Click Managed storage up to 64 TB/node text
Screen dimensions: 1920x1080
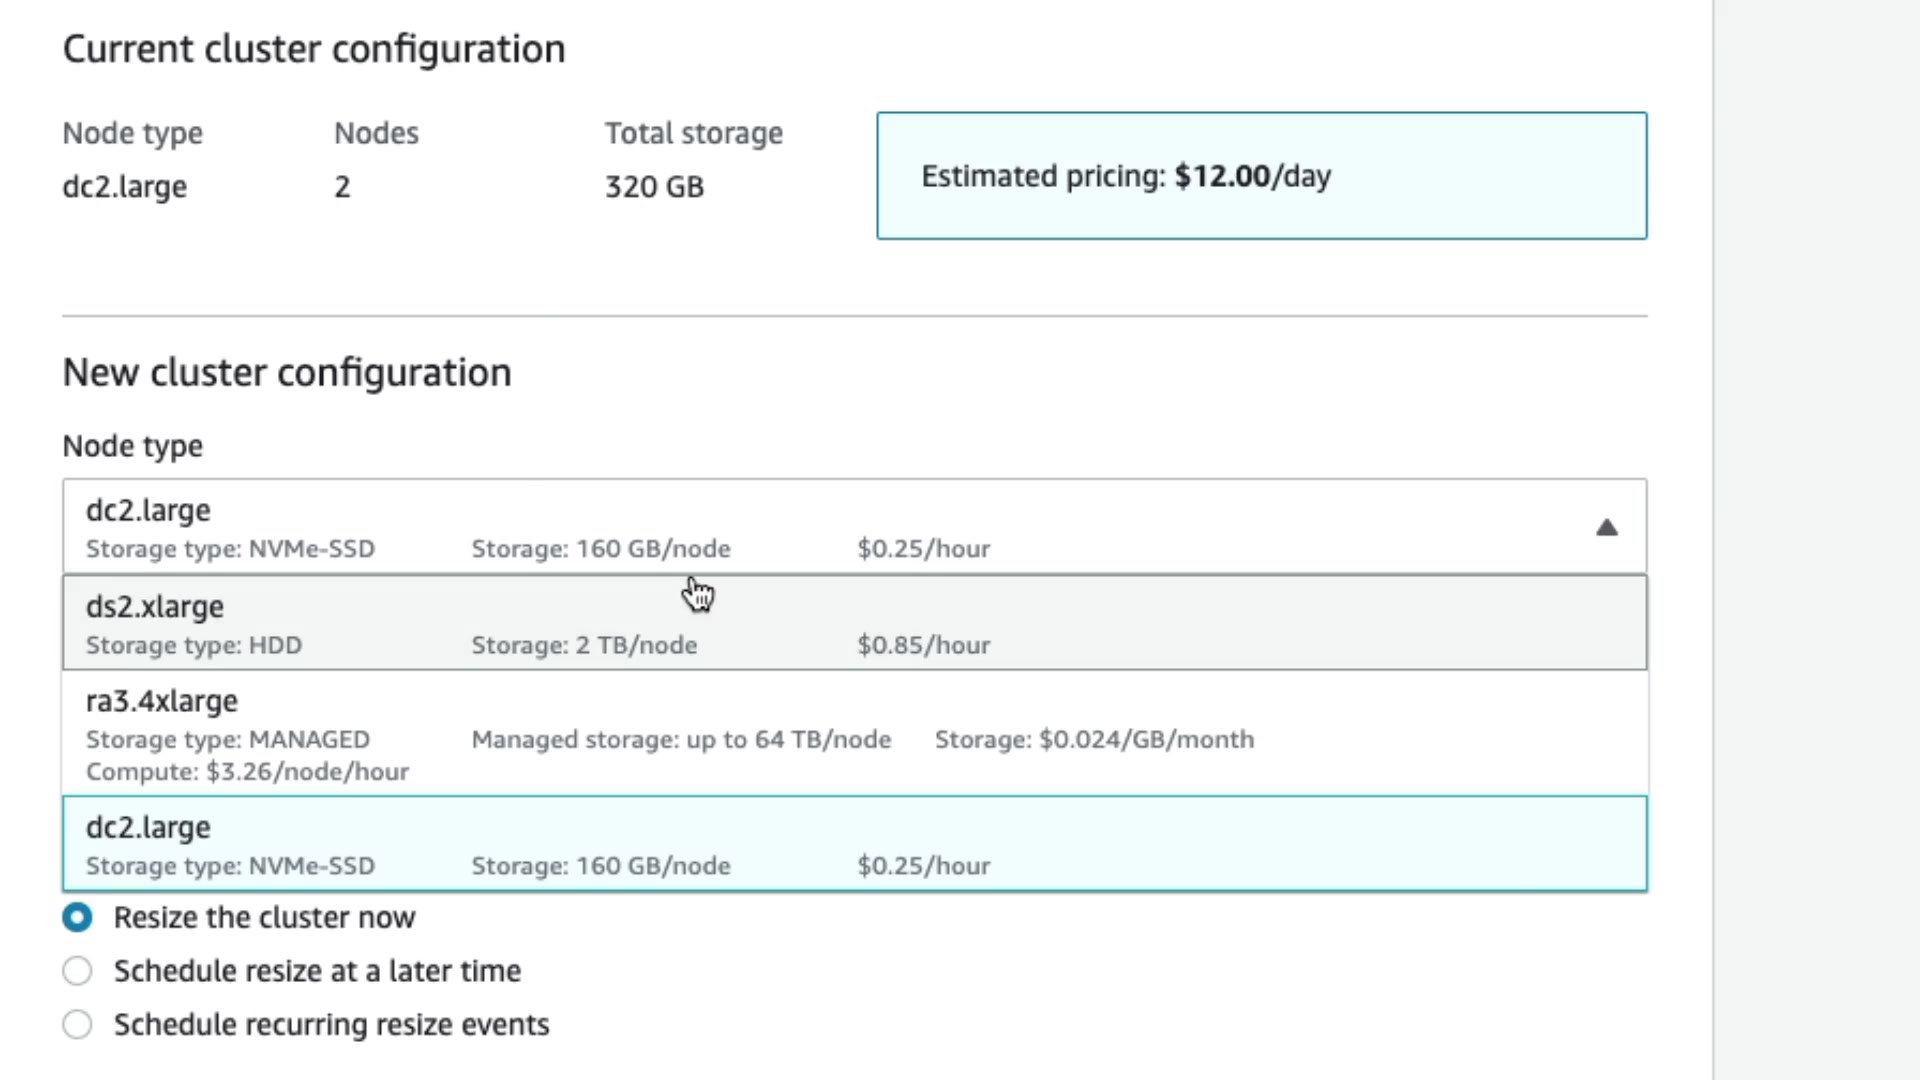pyautogui.click(x=681, y=739)
